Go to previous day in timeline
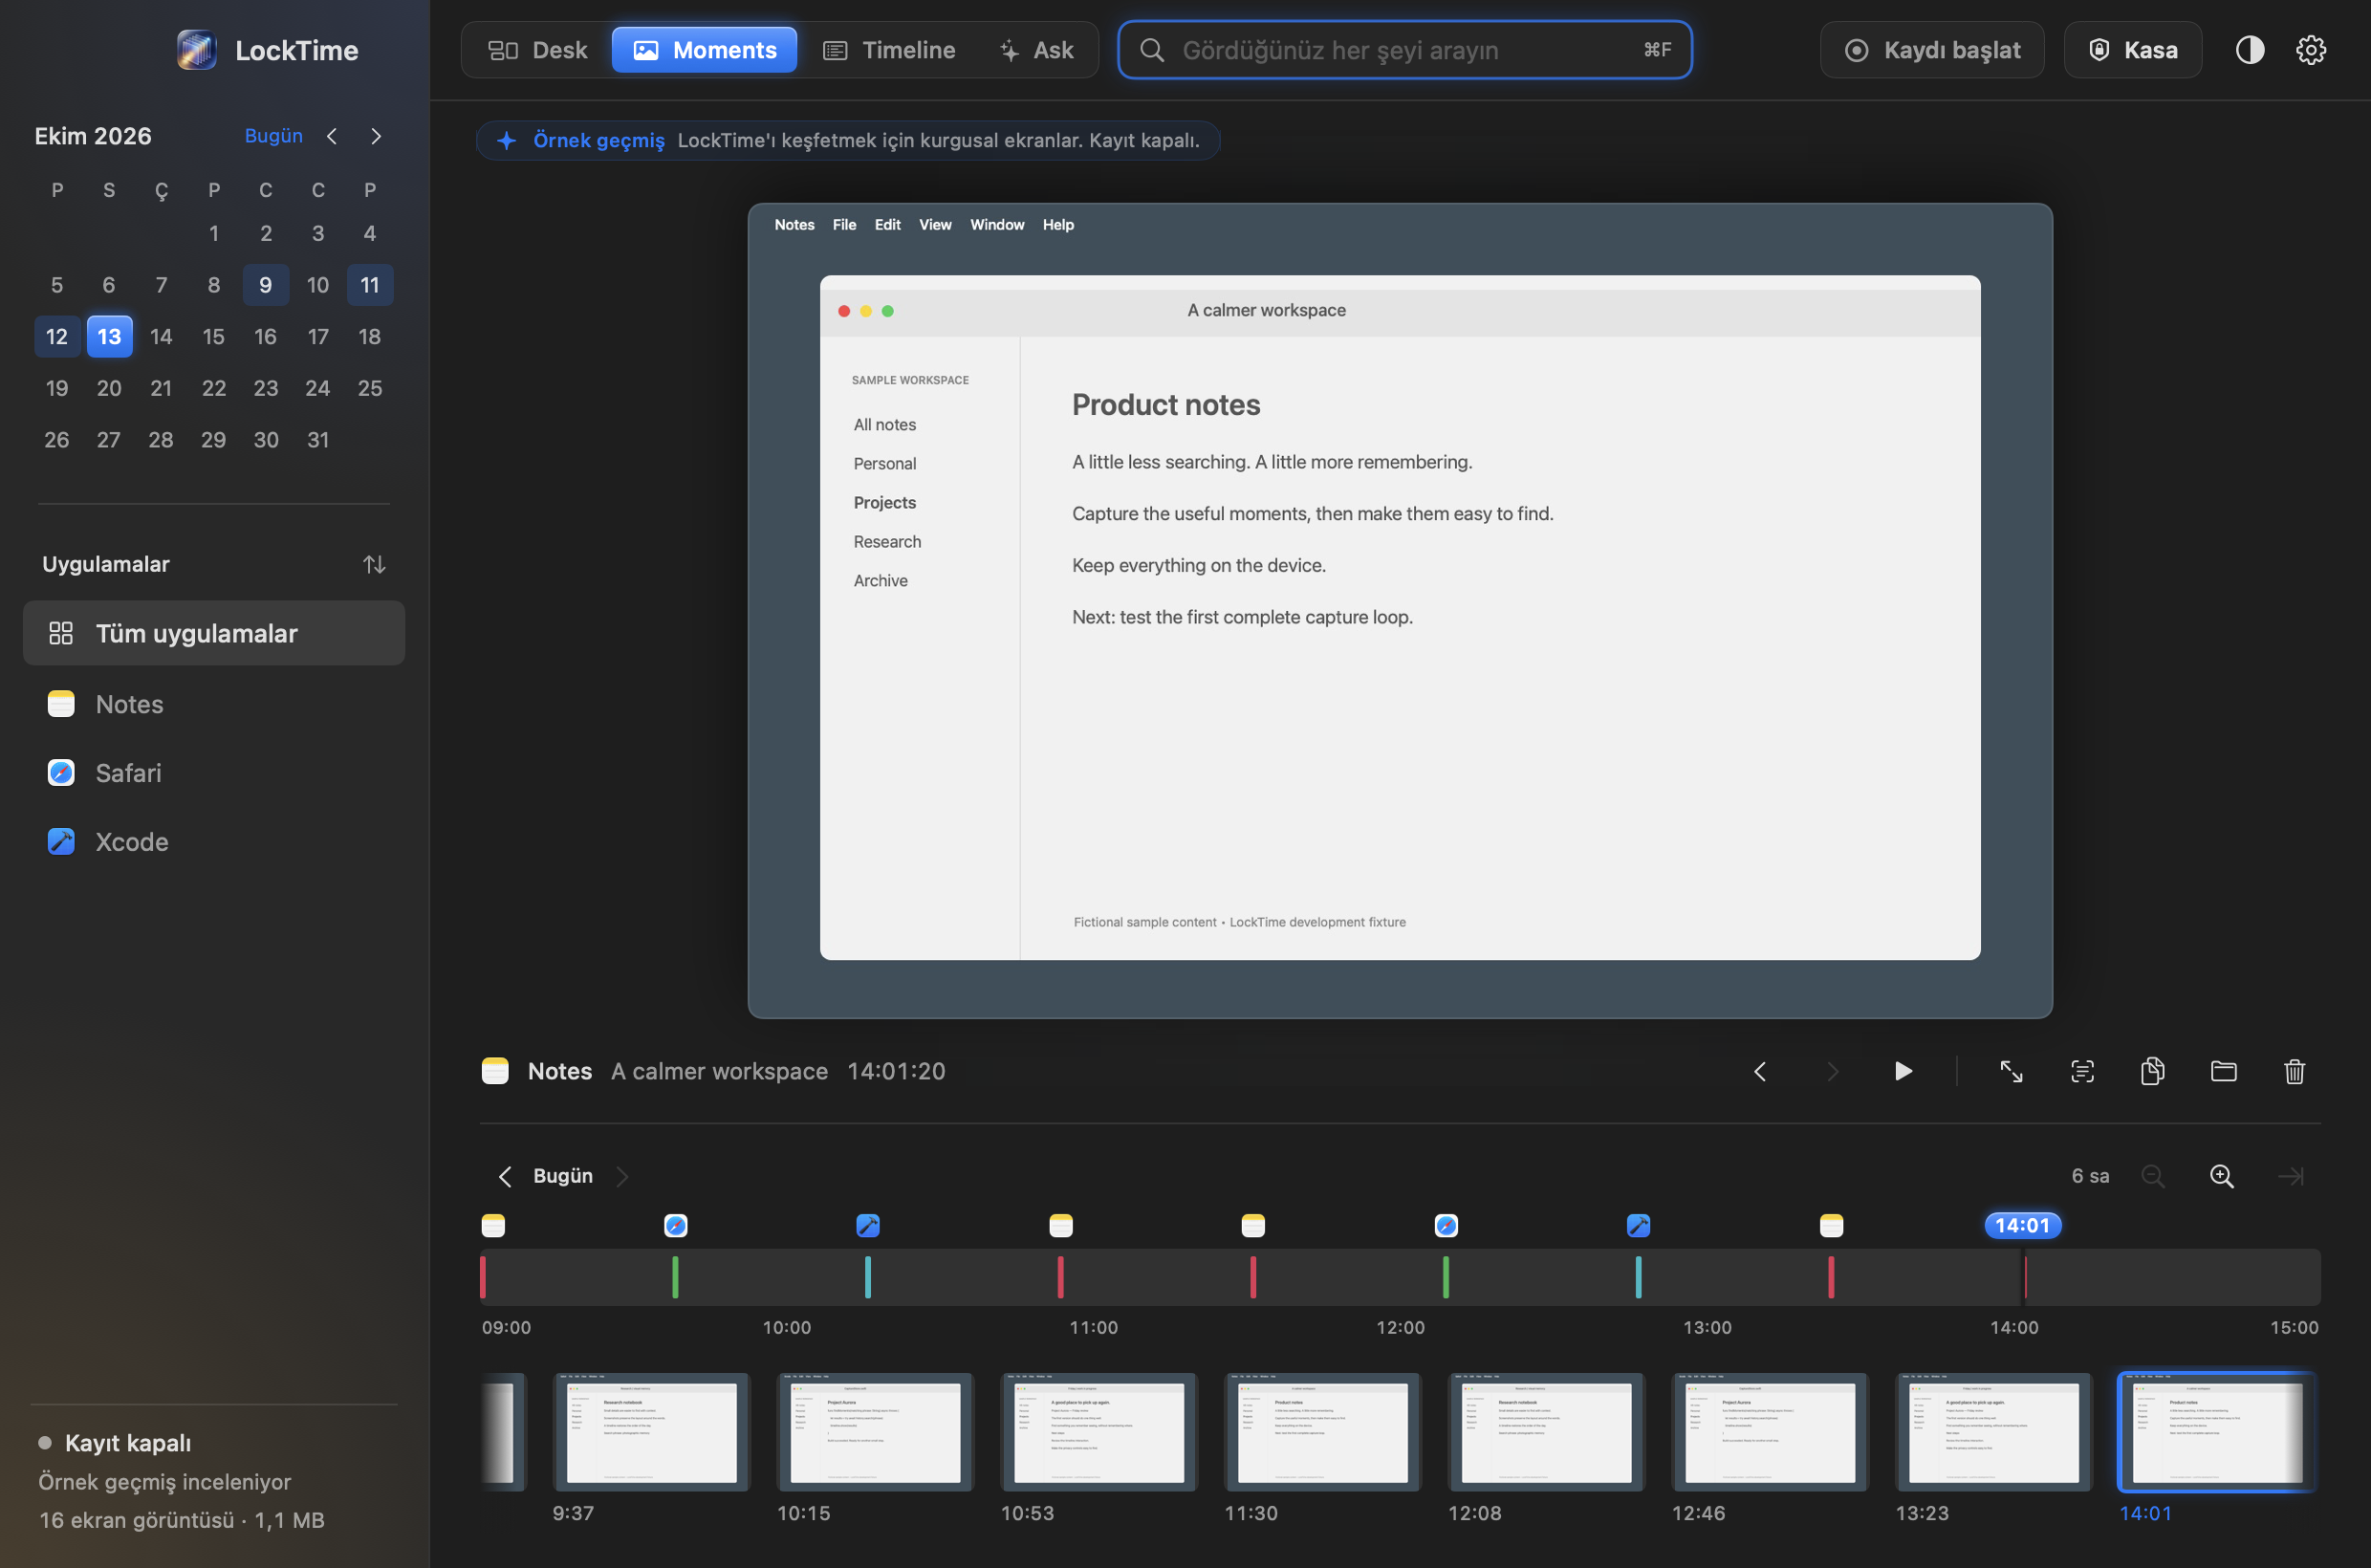2371x1568 pixels. (x=505, y=1176)
